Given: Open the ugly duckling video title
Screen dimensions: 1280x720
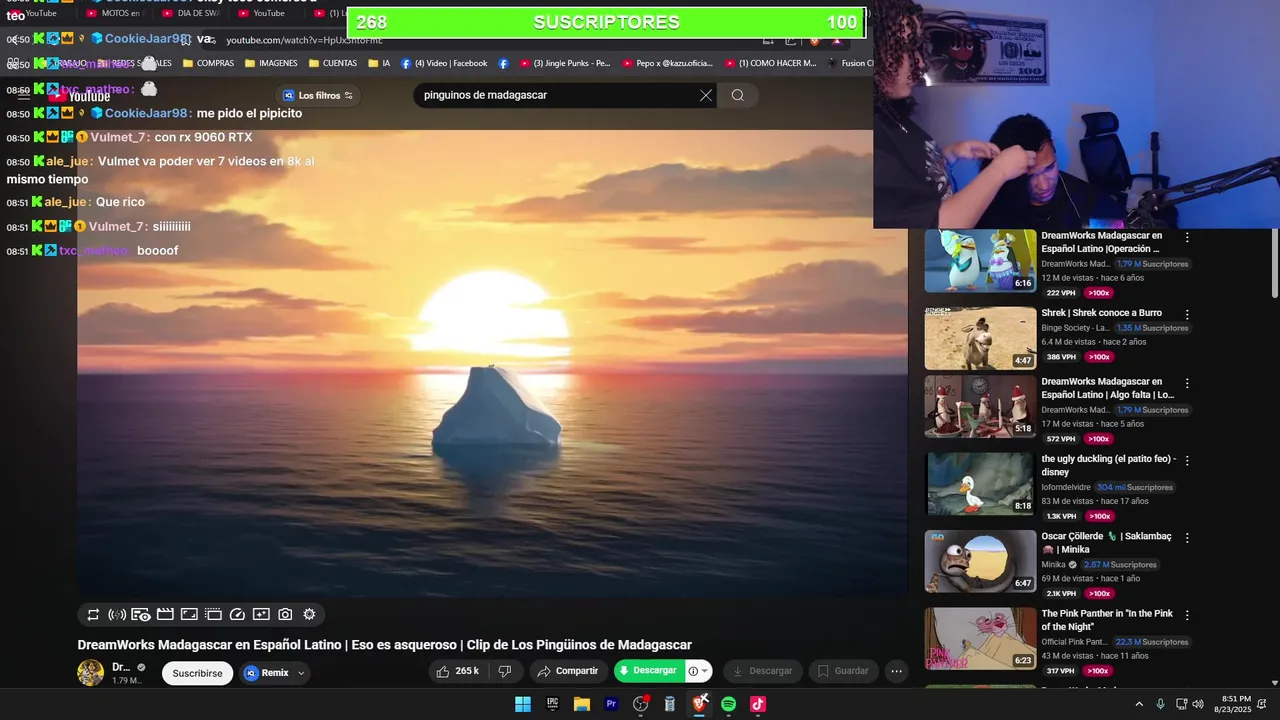Looking at the screenshot, I should click(x=1108, y=465).
